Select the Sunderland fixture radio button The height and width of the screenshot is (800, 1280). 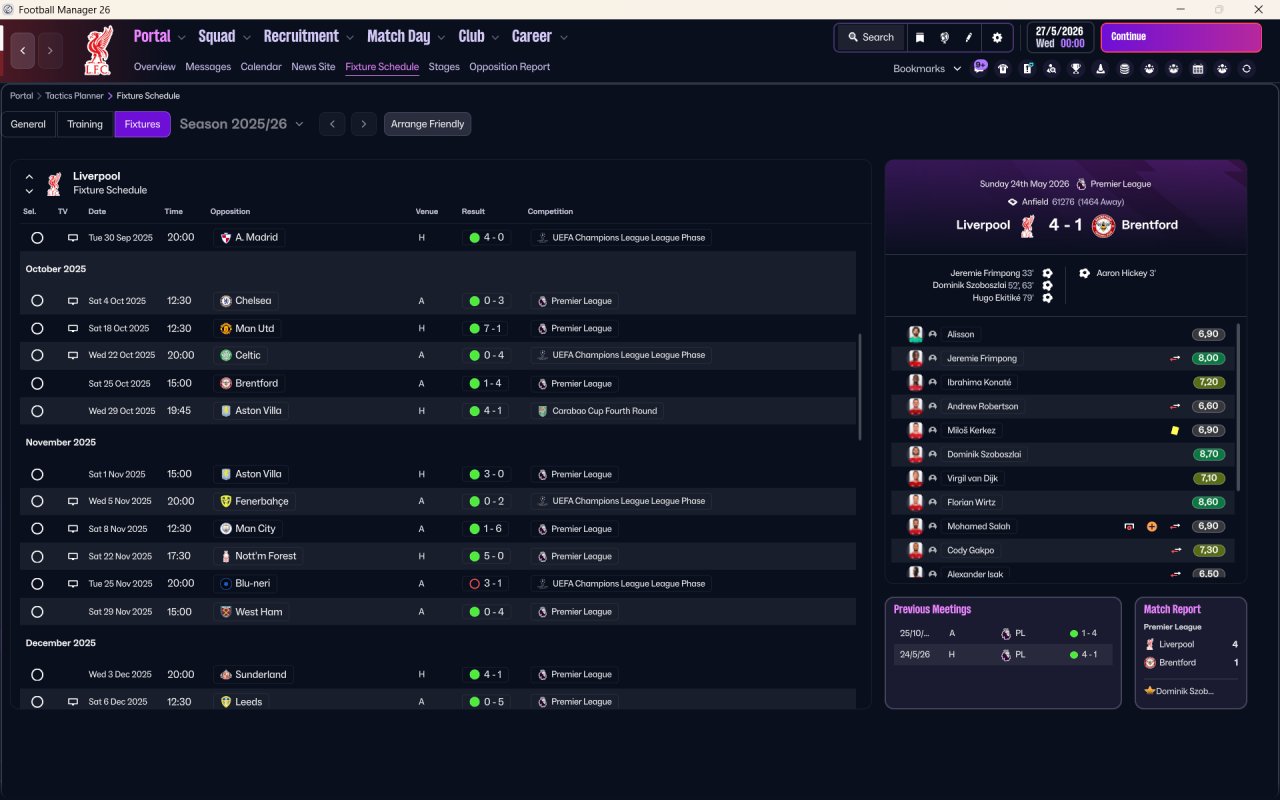pos(37,675)
